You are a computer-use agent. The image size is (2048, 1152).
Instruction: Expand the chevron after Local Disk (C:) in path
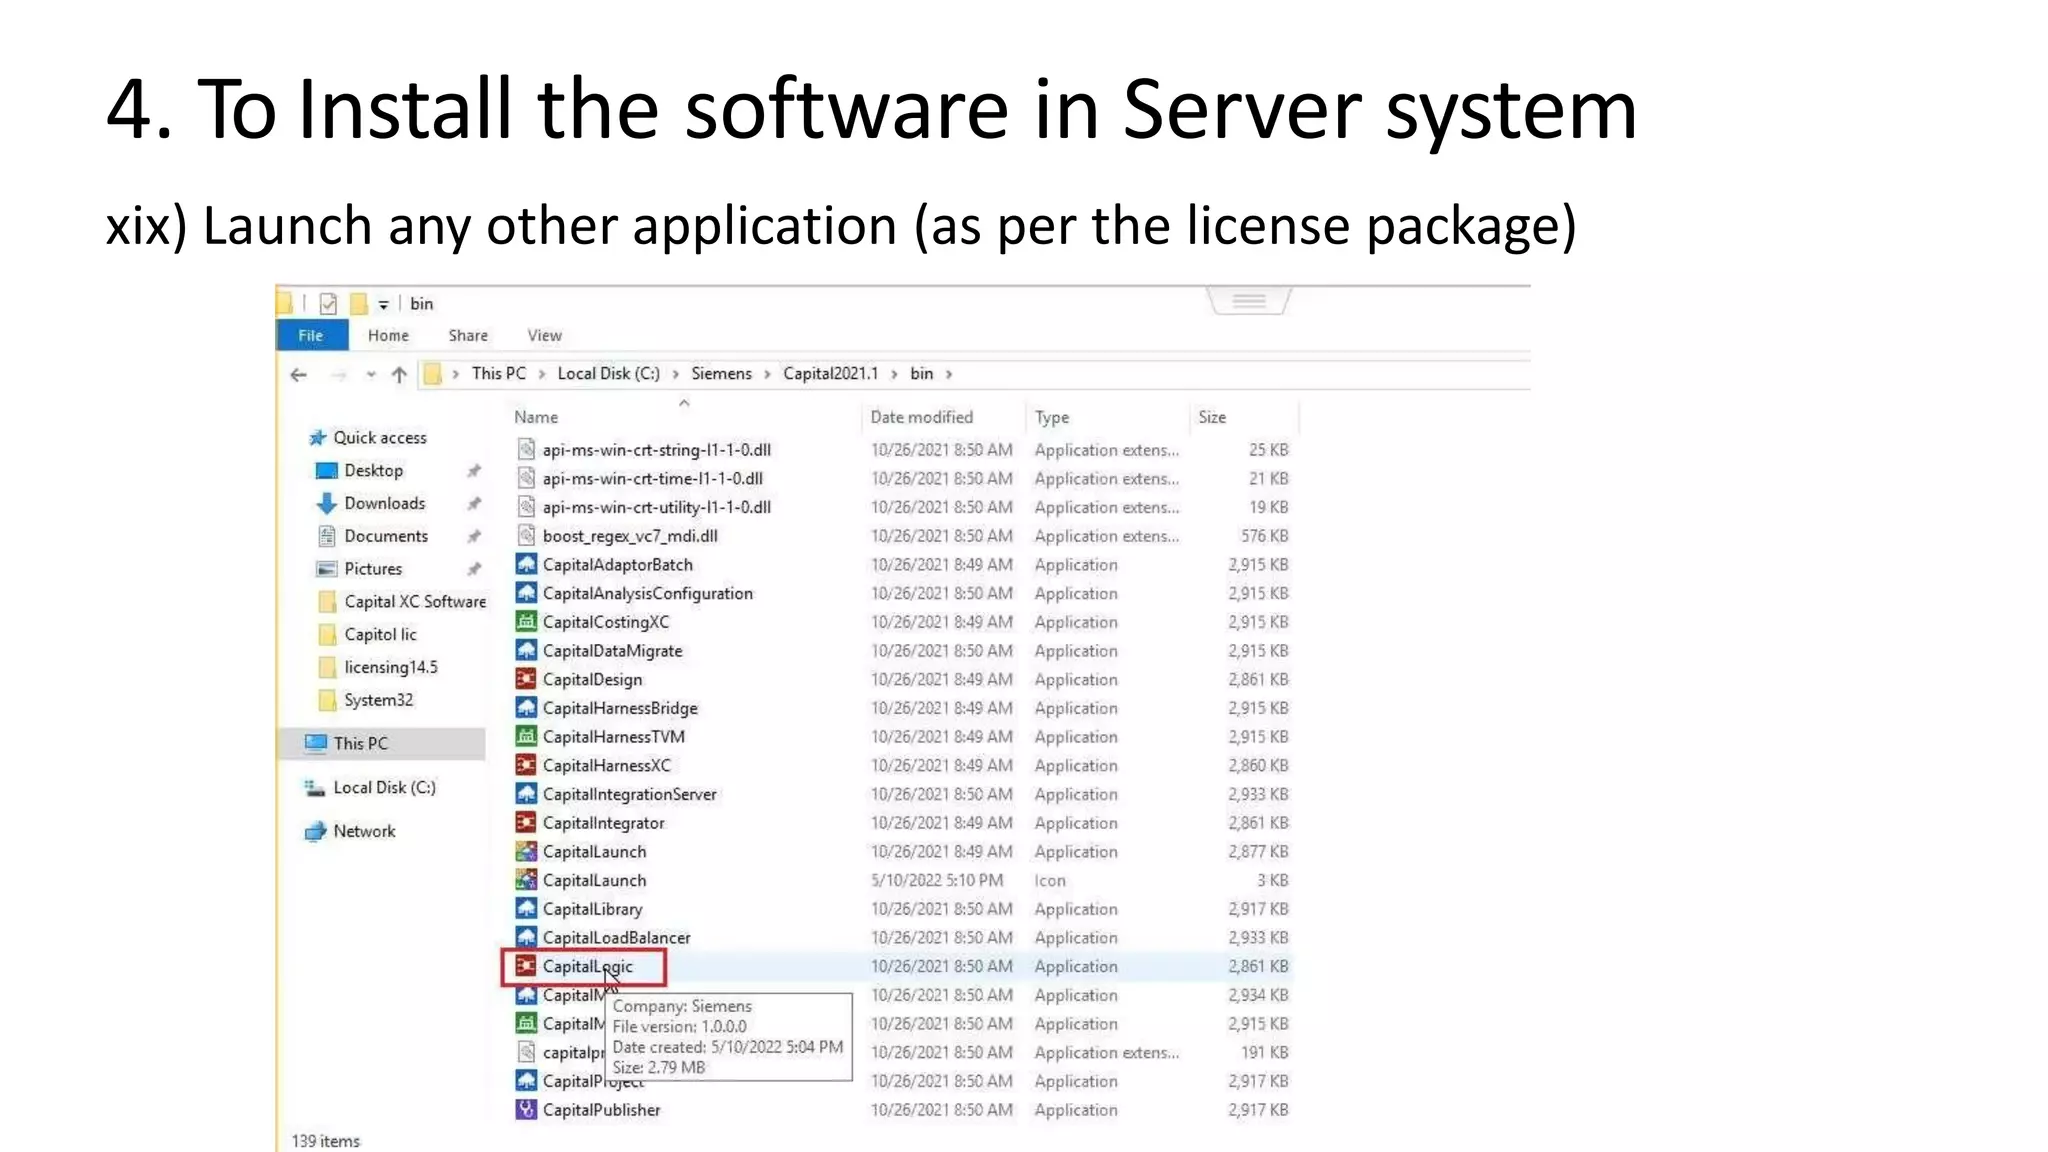[x=676, y=374]
